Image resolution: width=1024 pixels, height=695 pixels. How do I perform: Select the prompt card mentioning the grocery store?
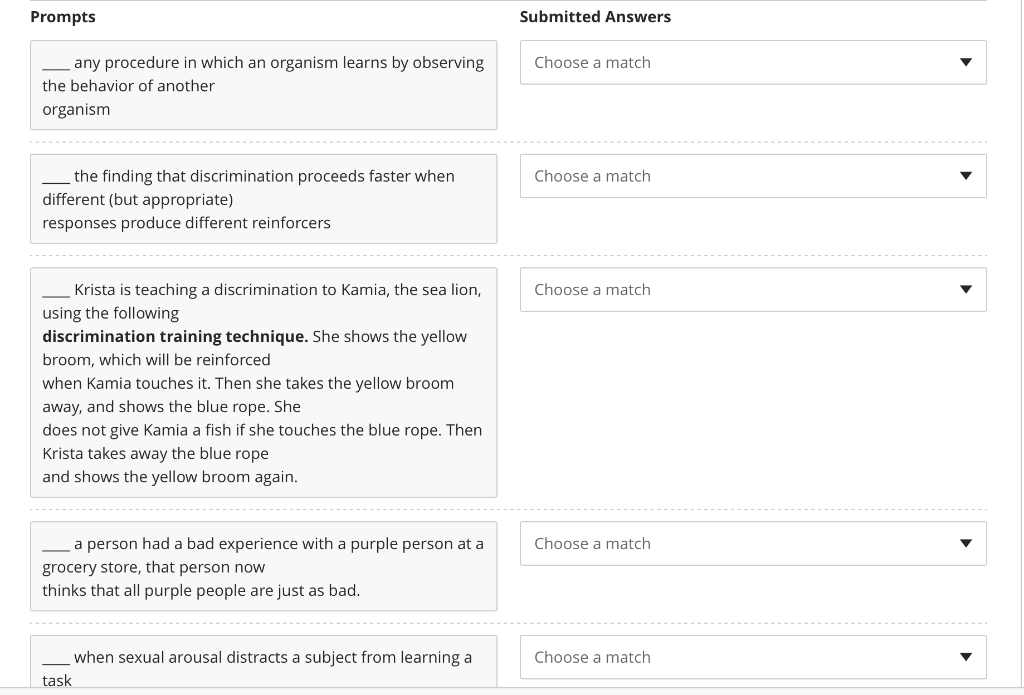pos(263,566)
